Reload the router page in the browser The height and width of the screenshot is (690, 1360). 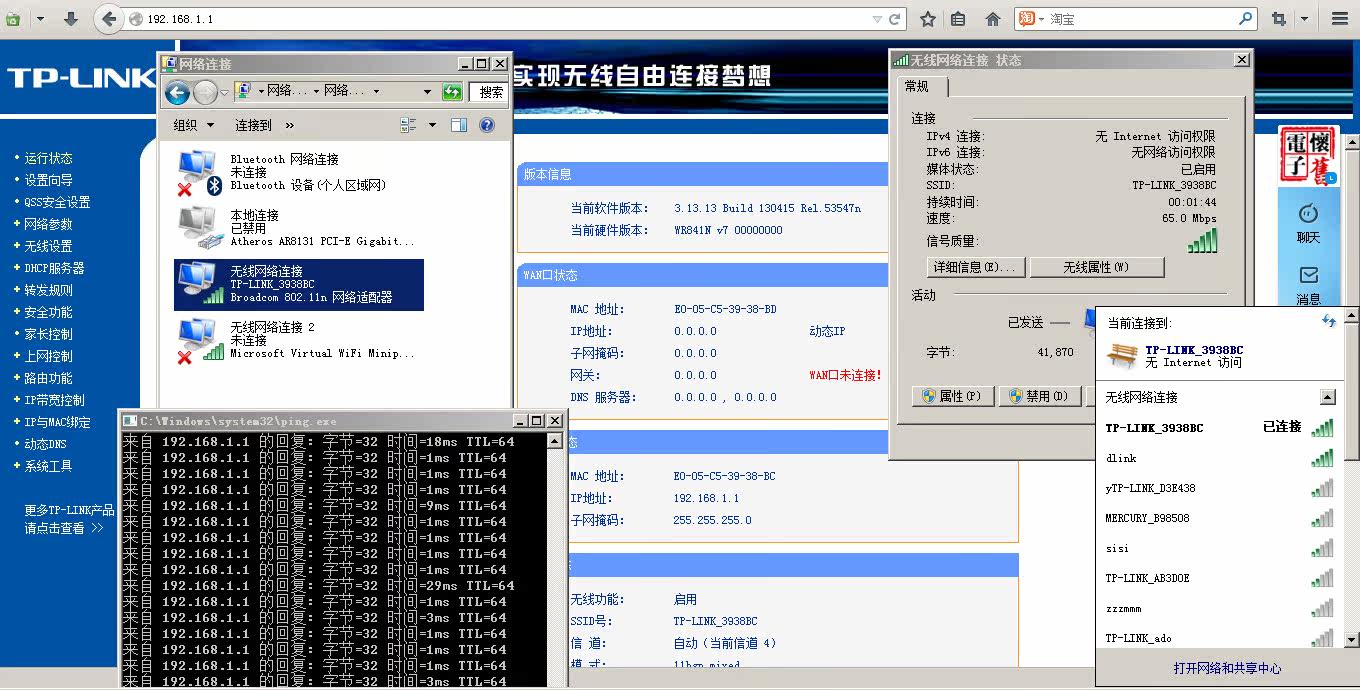pos(895,19)
